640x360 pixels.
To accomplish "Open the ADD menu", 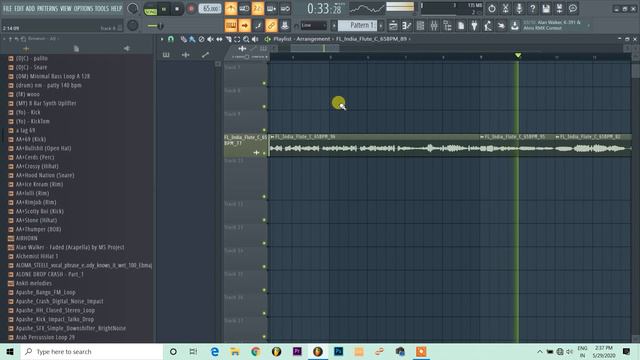I will pos(31,8).
